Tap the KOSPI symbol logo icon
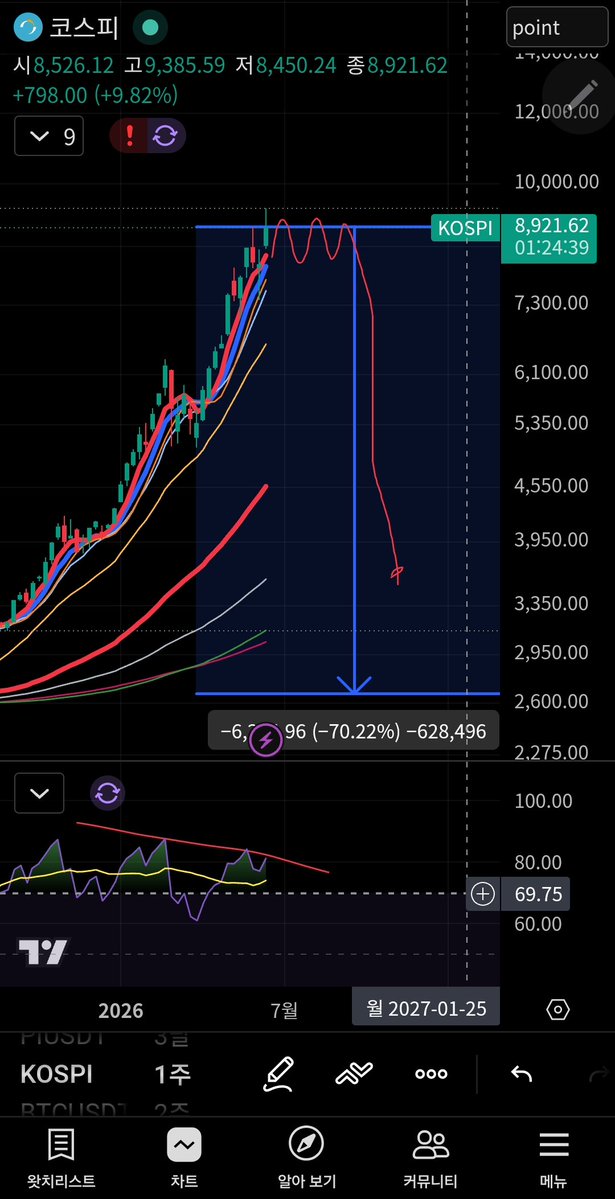 (x=30, y=28)
